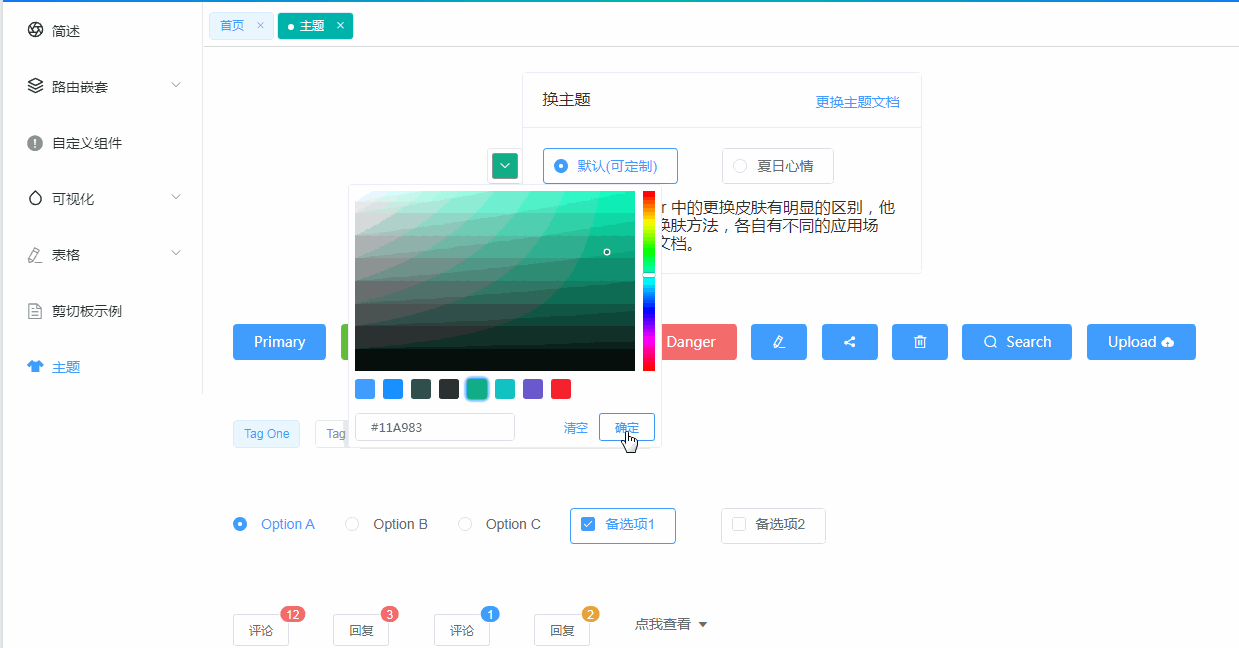Click the 回复 button with badge 3
Screen dimensions: 1239x648
(x=361, y=630)
